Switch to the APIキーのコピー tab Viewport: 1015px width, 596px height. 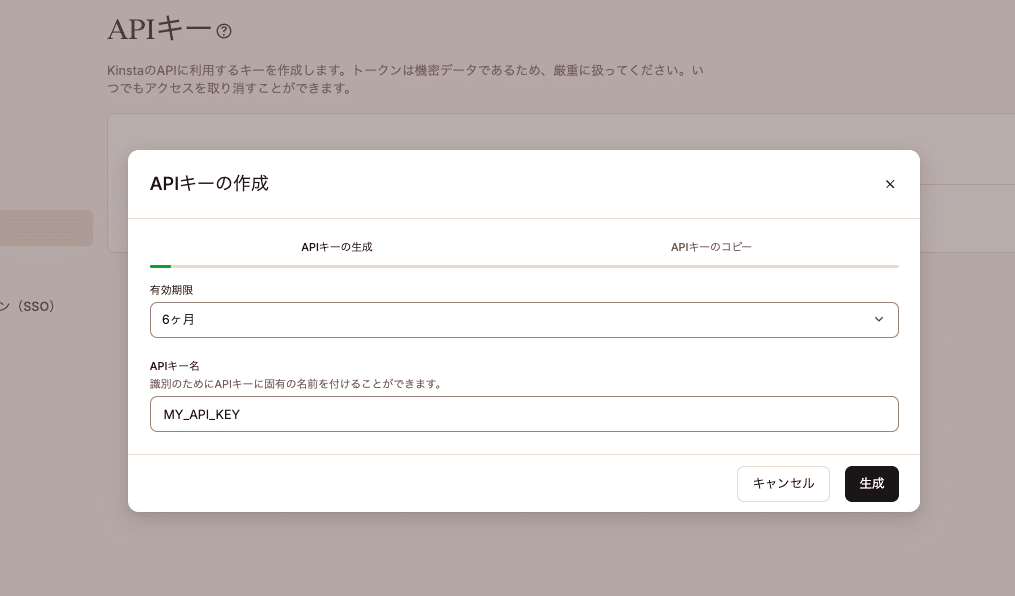[711, 245]
